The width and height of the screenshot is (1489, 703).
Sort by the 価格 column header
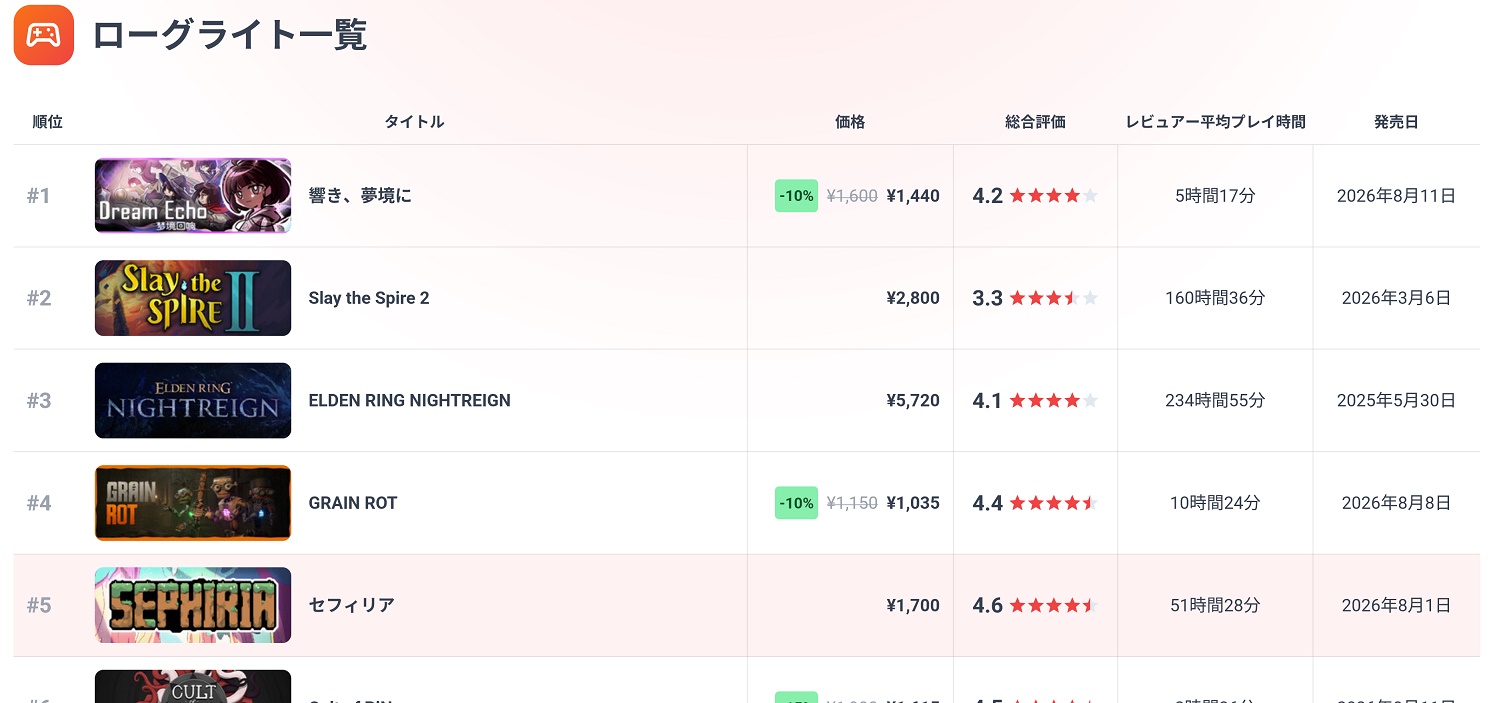[850, 122]
